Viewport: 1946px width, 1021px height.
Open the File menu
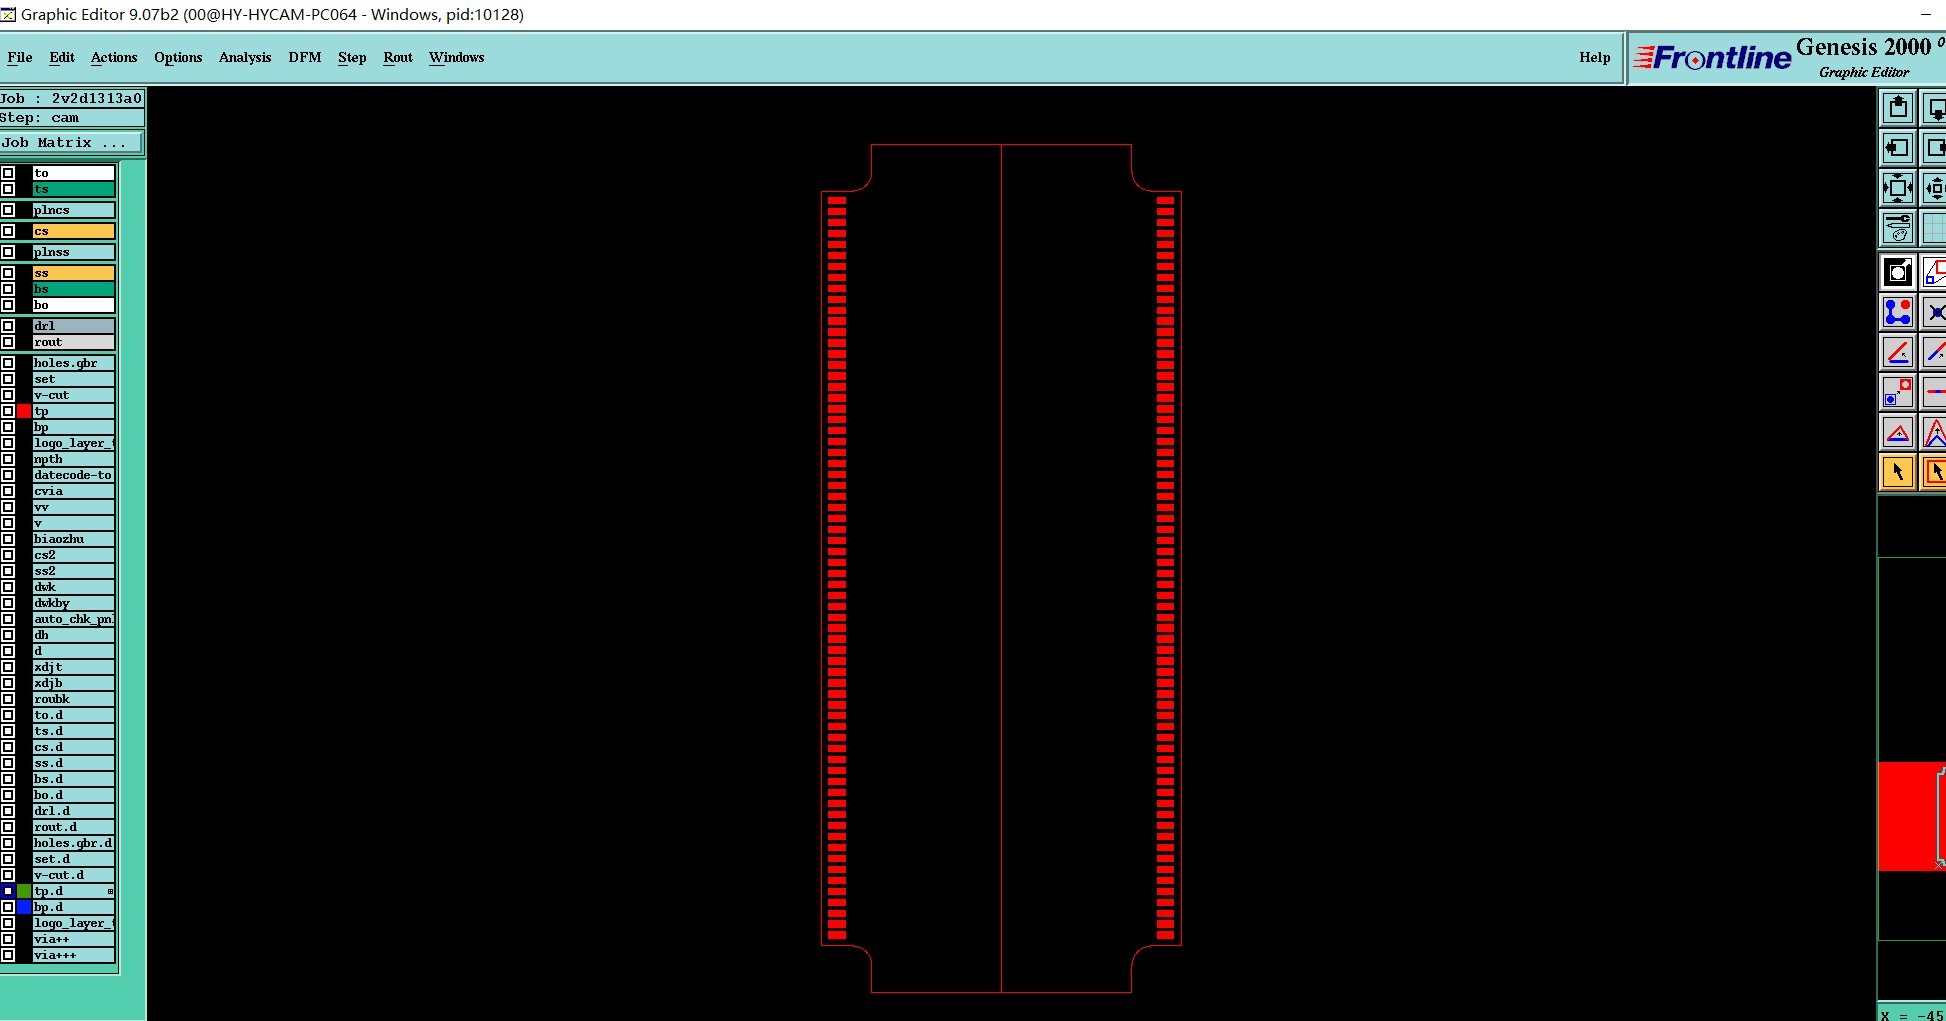[20, 58]
